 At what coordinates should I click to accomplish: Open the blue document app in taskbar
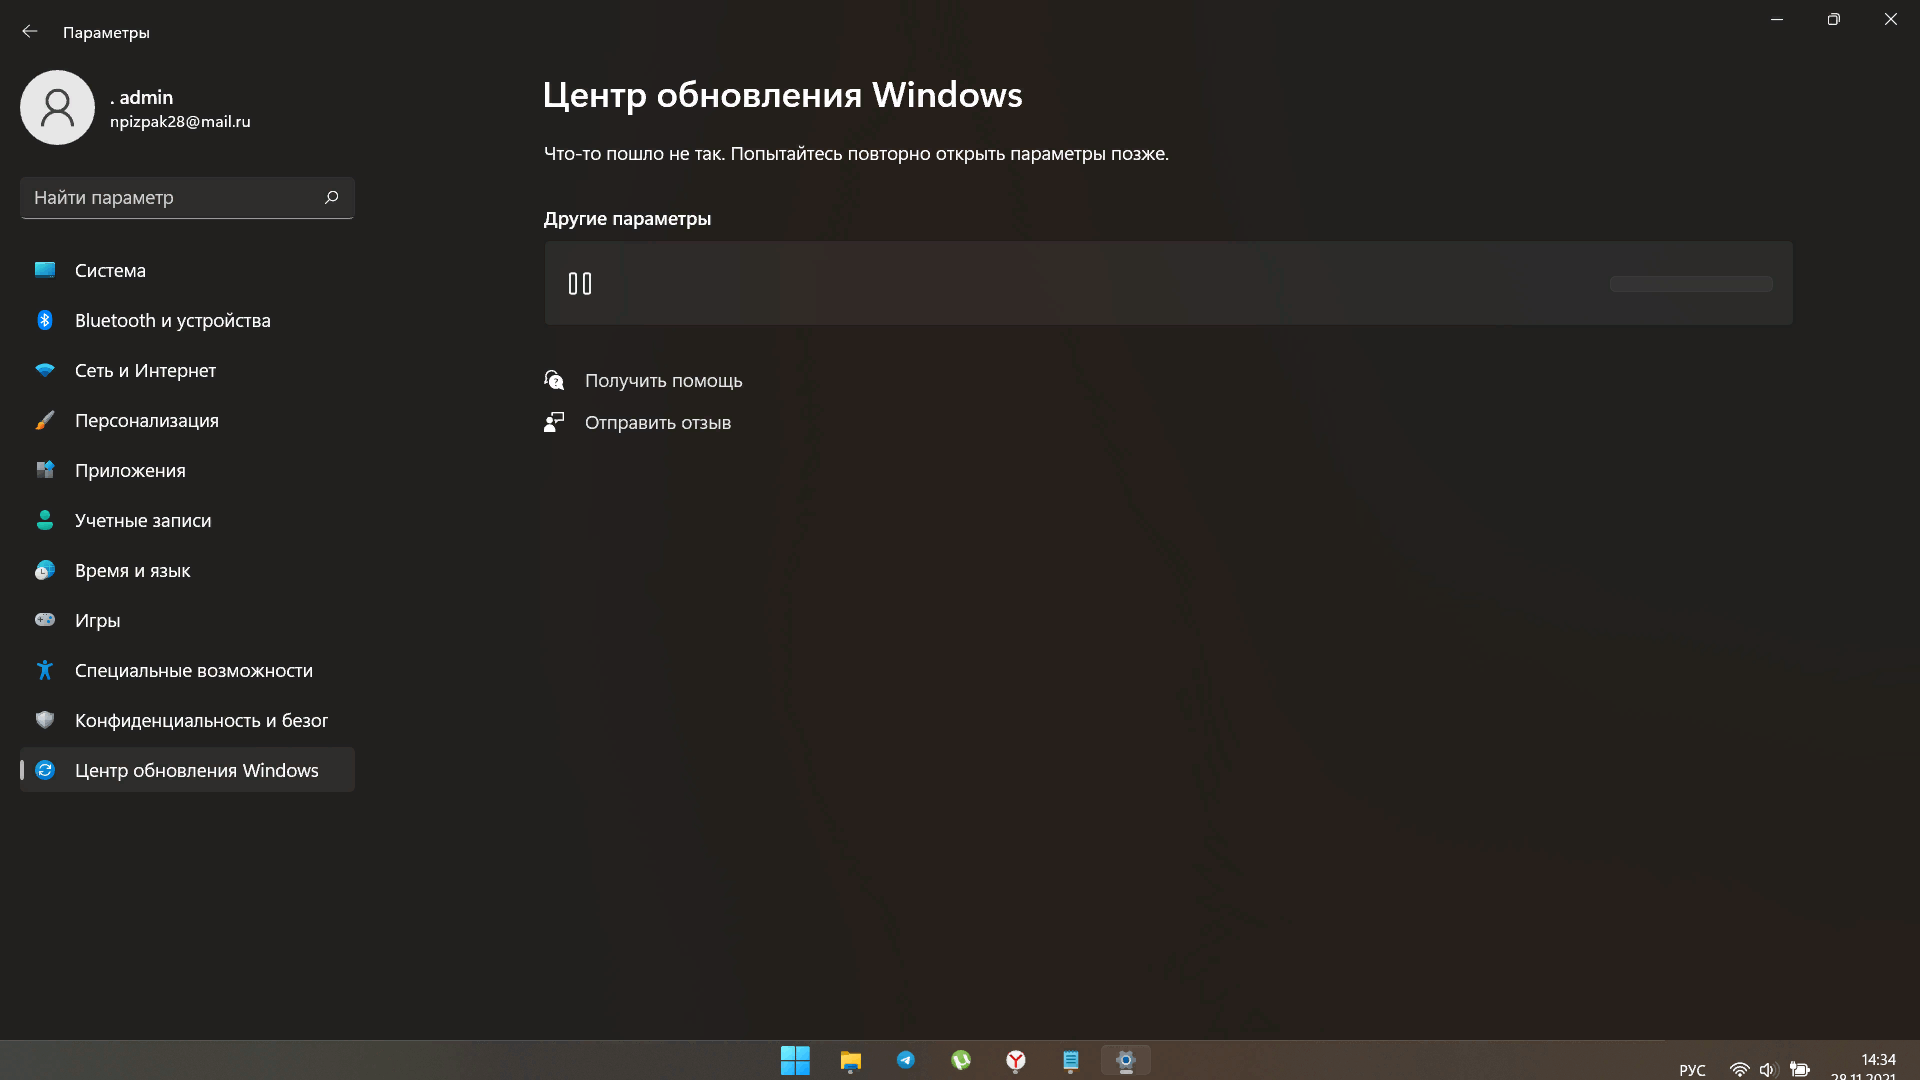click(1071, 1060)
